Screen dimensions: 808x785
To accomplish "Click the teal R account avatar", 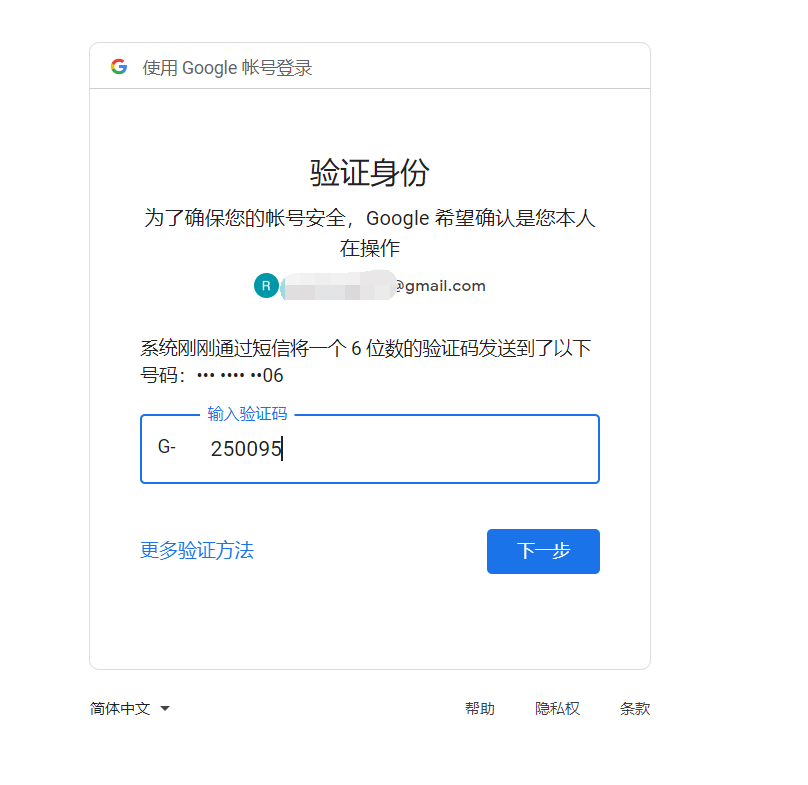I will 266,286.
